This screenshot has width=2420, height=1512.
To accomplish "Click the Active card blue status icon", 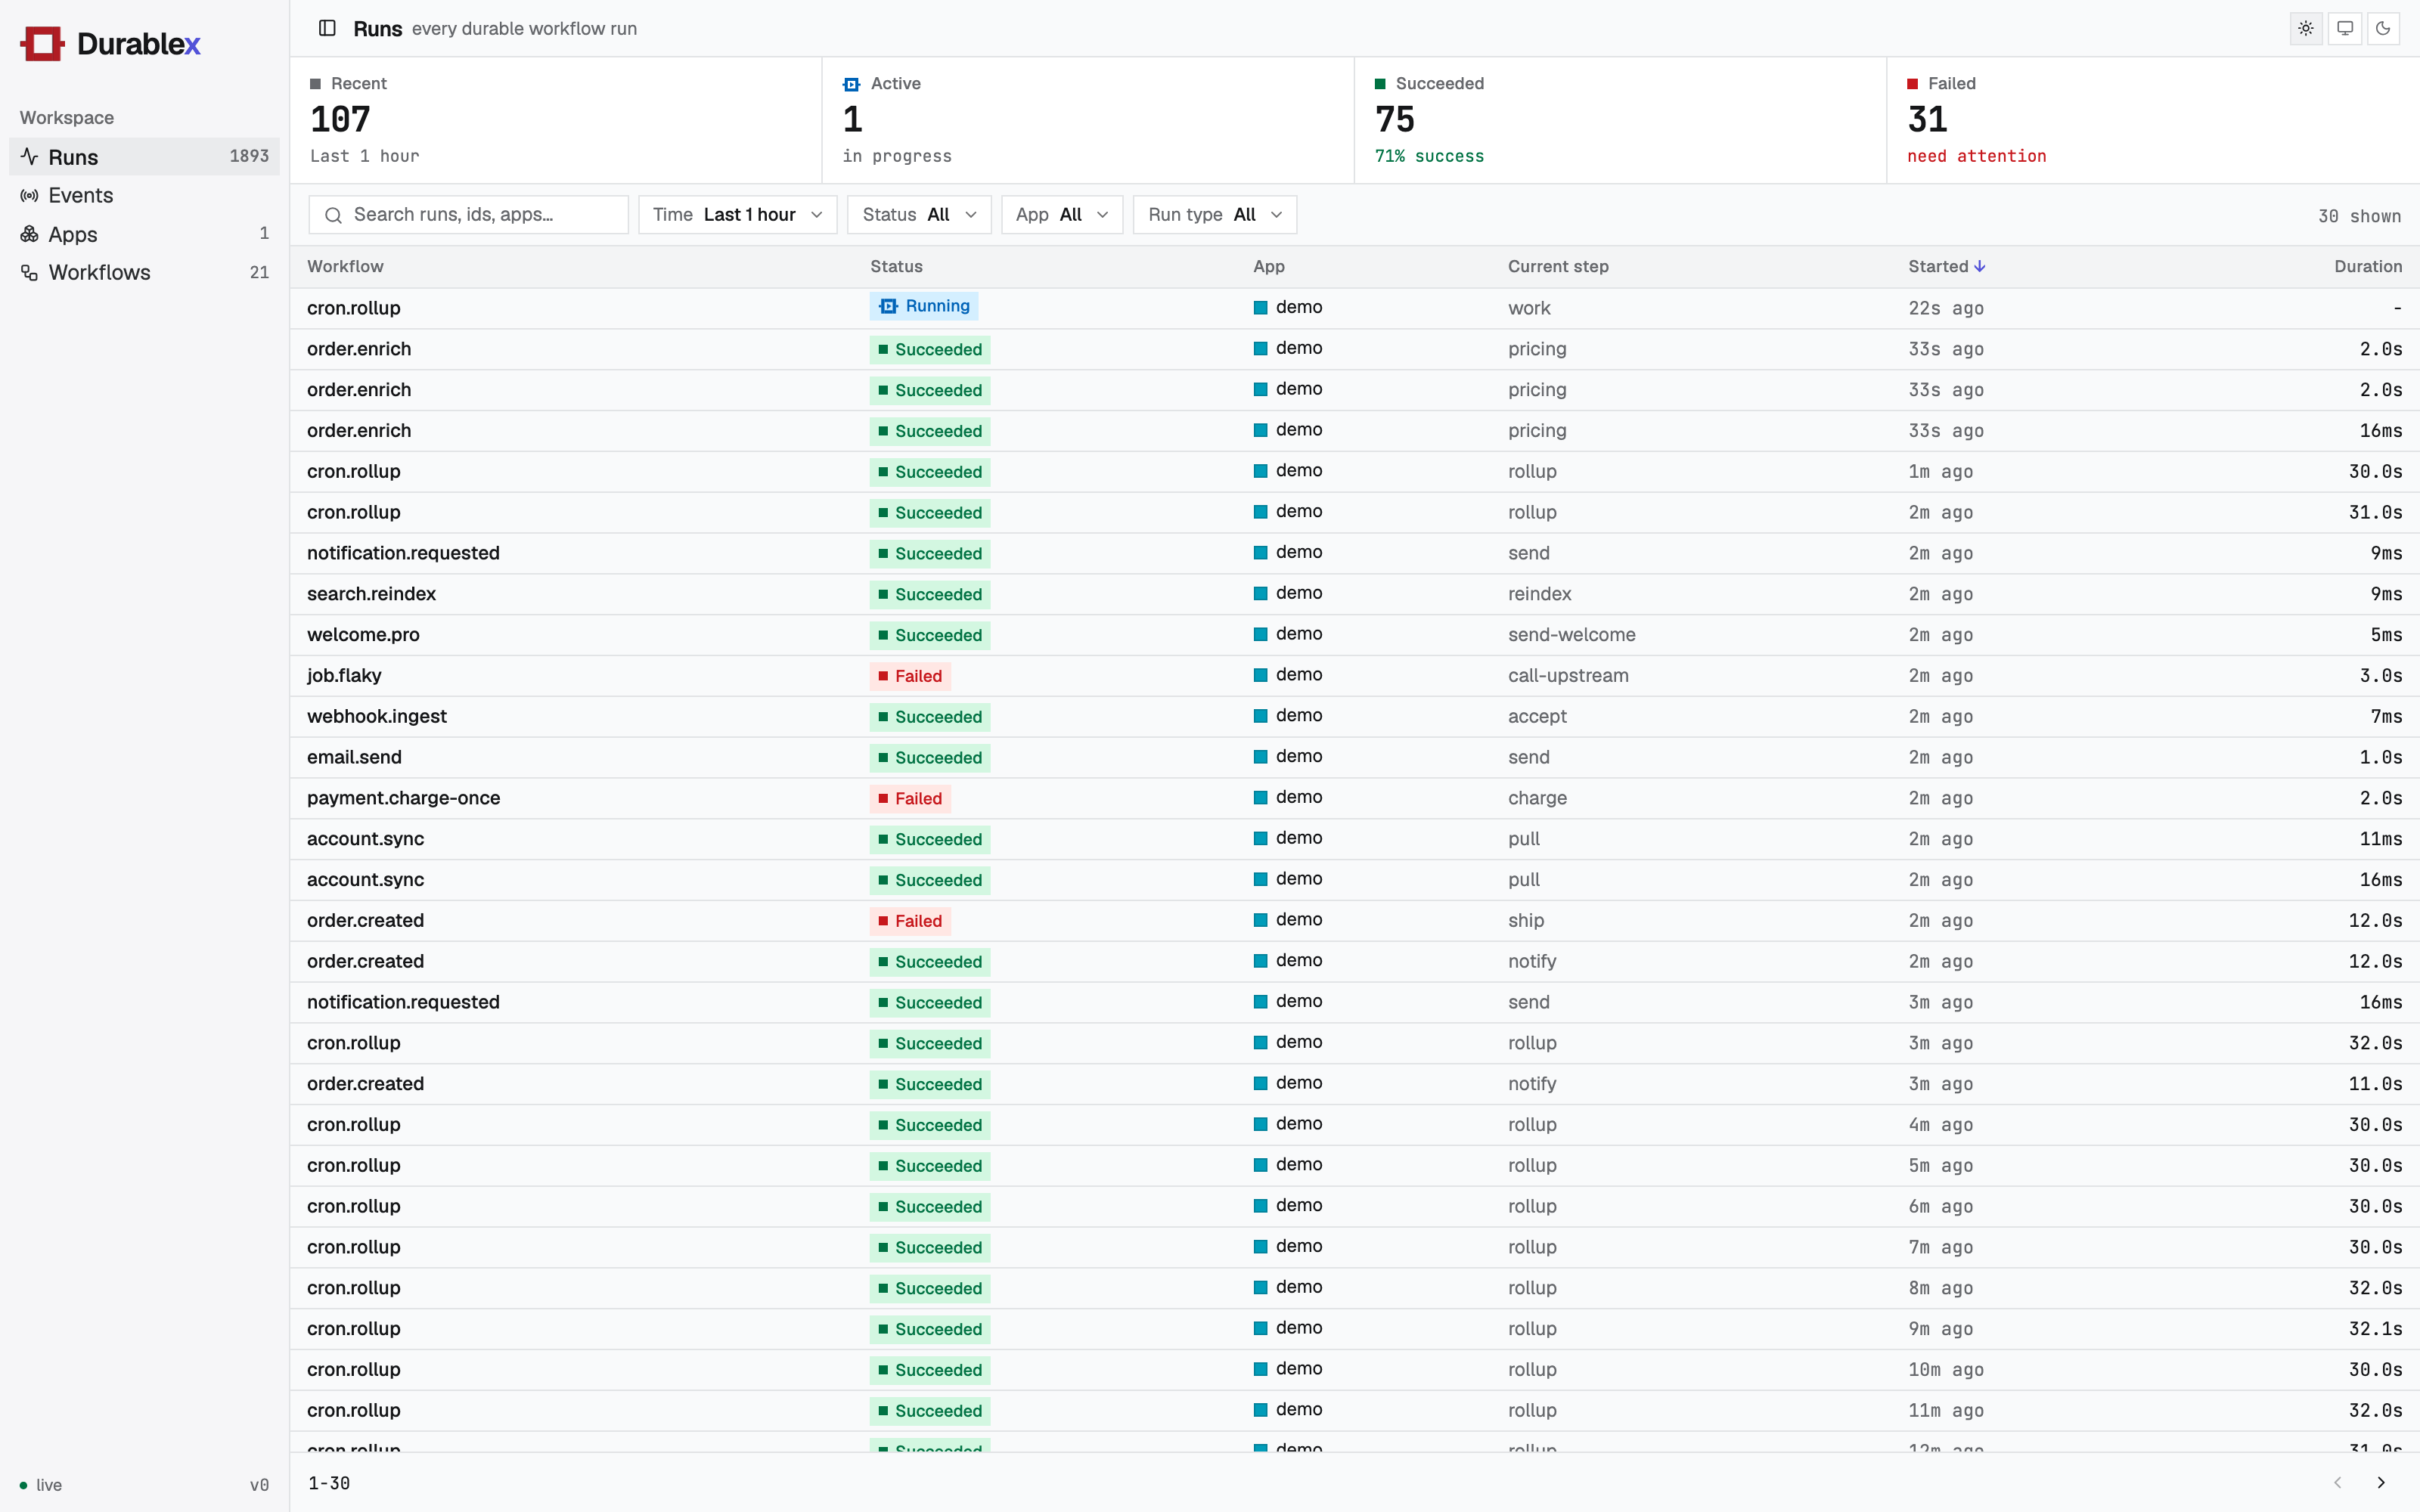I will [851, 84].
